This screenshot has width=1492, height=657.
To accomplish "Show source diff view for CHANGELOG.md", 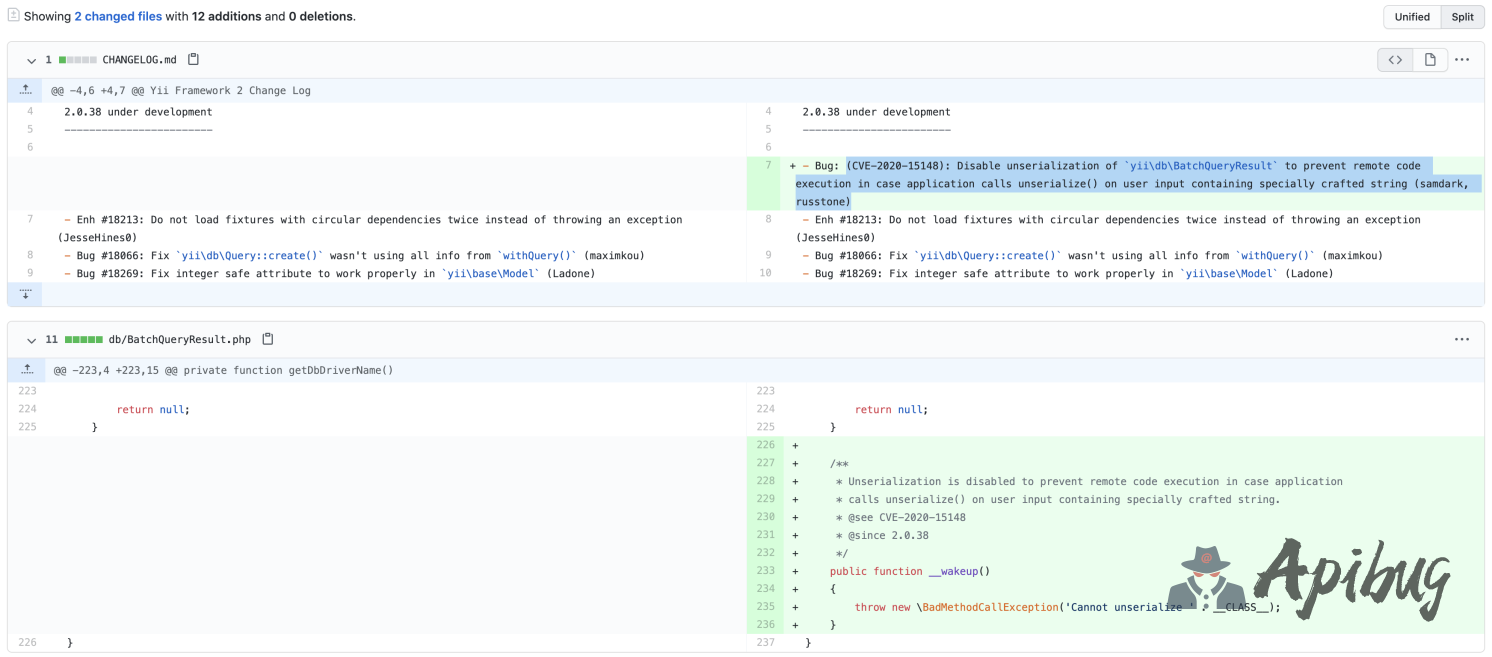I will click(1395, 60).
